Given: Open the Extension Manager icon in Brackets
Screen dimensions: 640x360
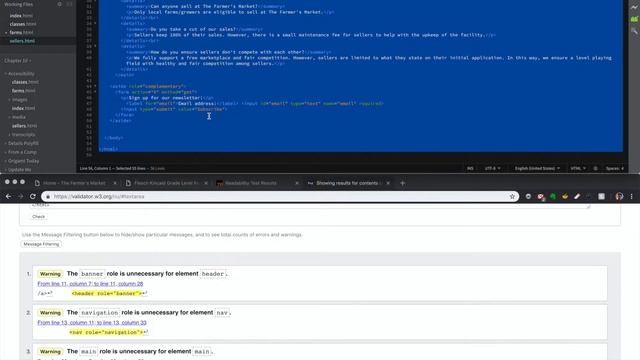Looking at the screenshot, I should tap(634, 19).
